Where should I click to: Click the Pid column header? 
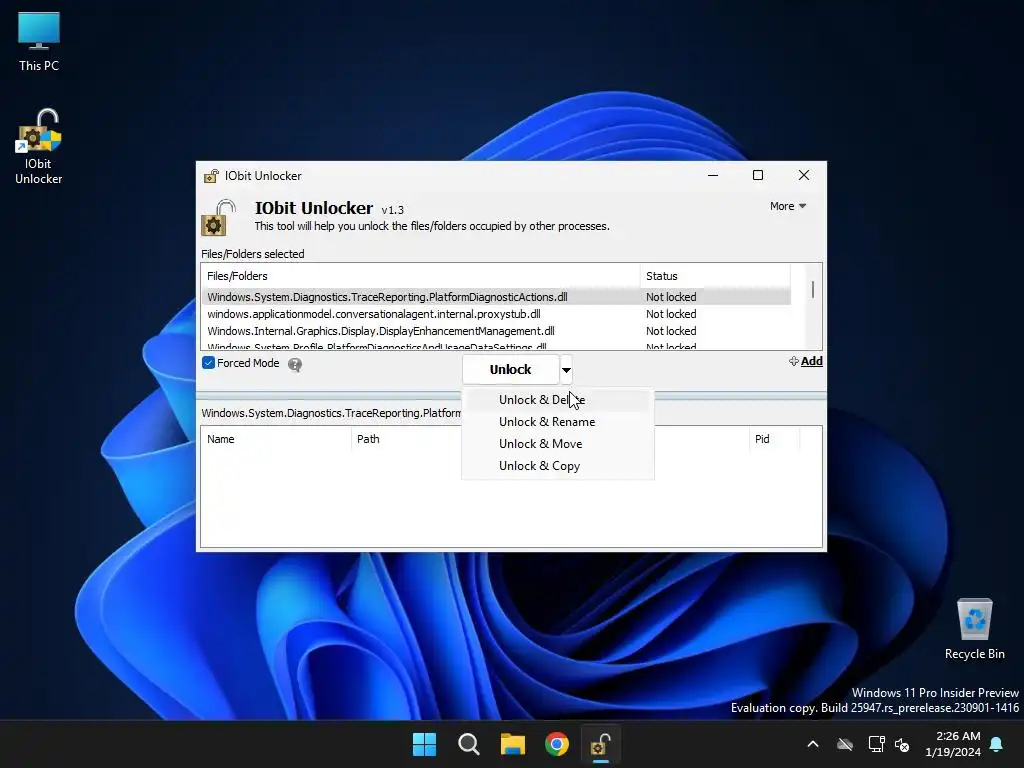pos(774,440)
